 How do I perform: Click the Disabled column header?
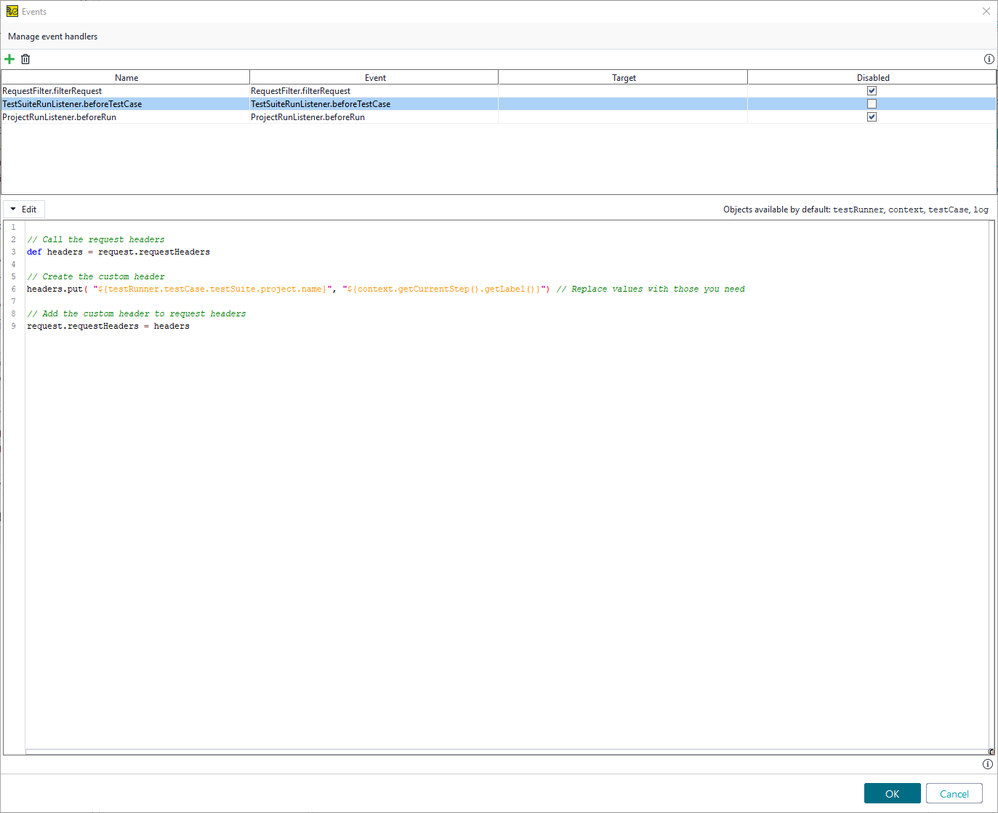872,77
